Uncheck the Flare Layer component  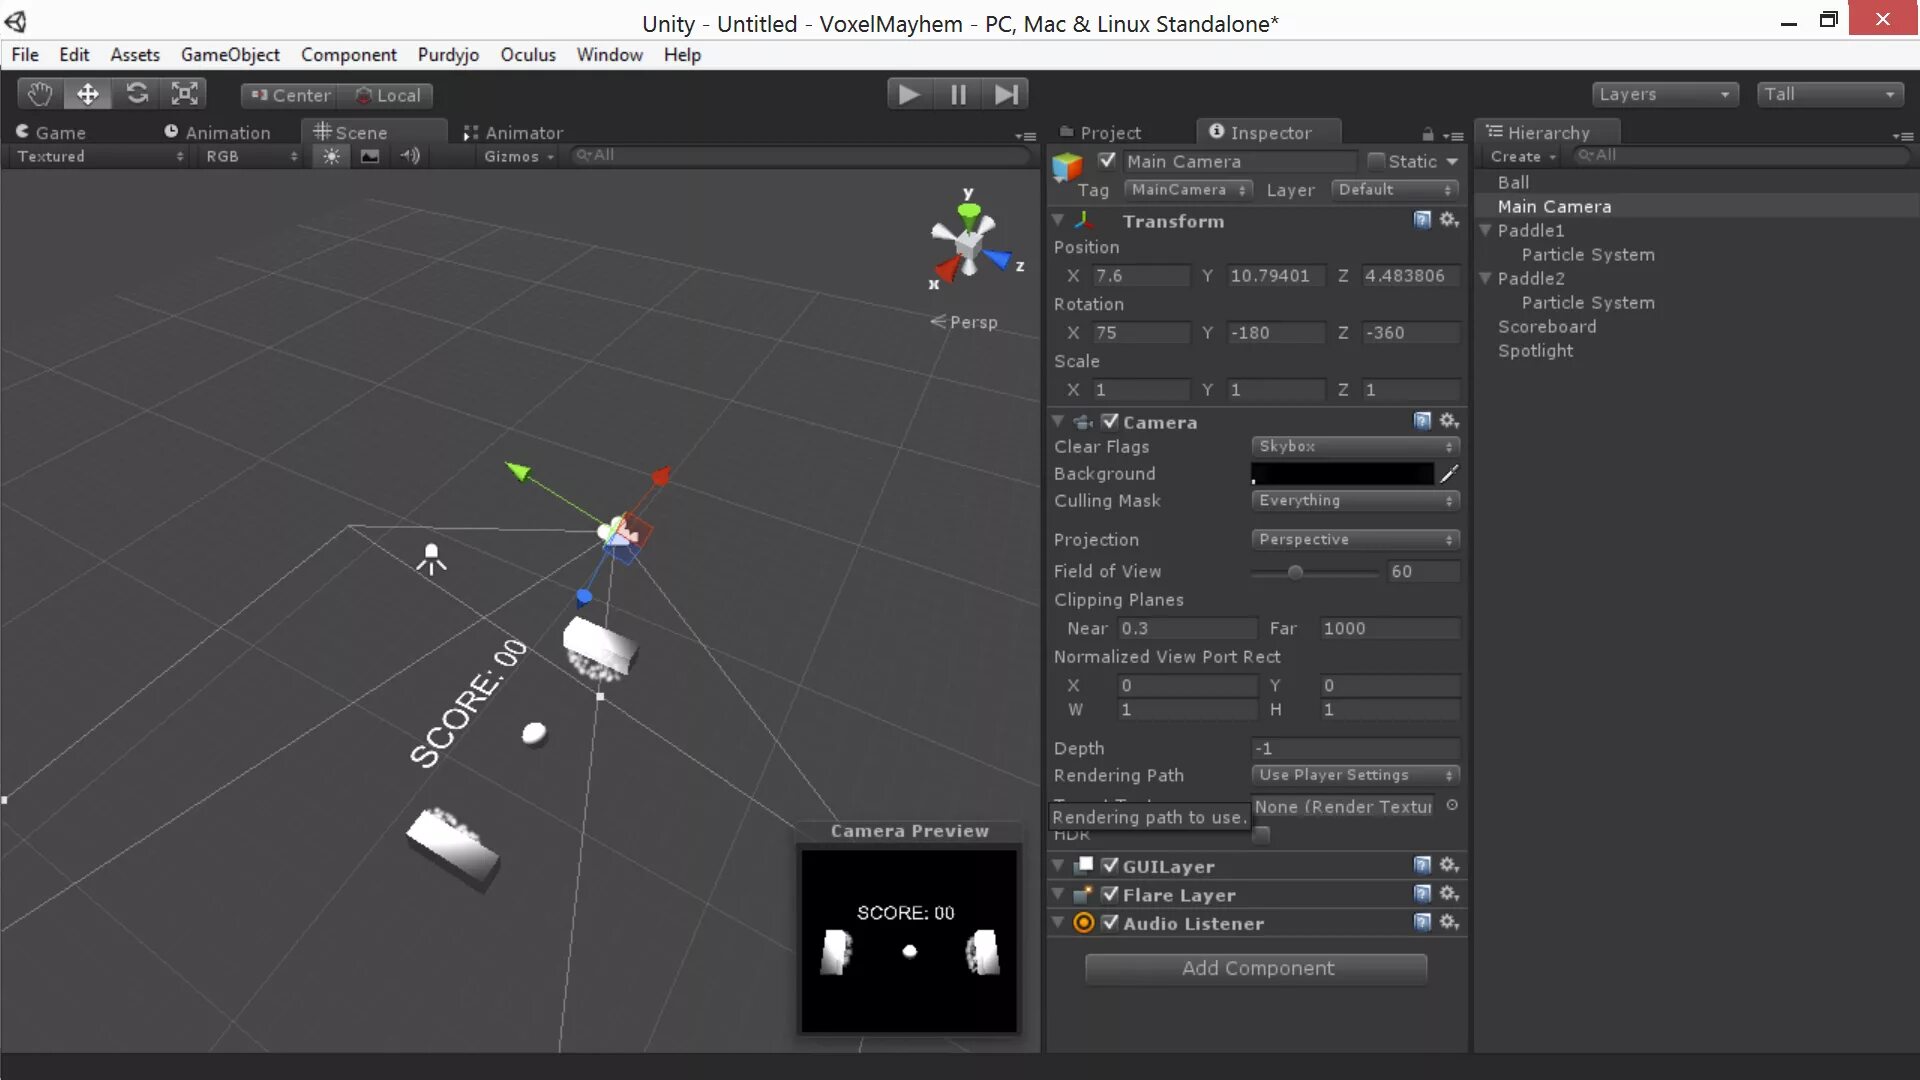[x=1109, y=894]
